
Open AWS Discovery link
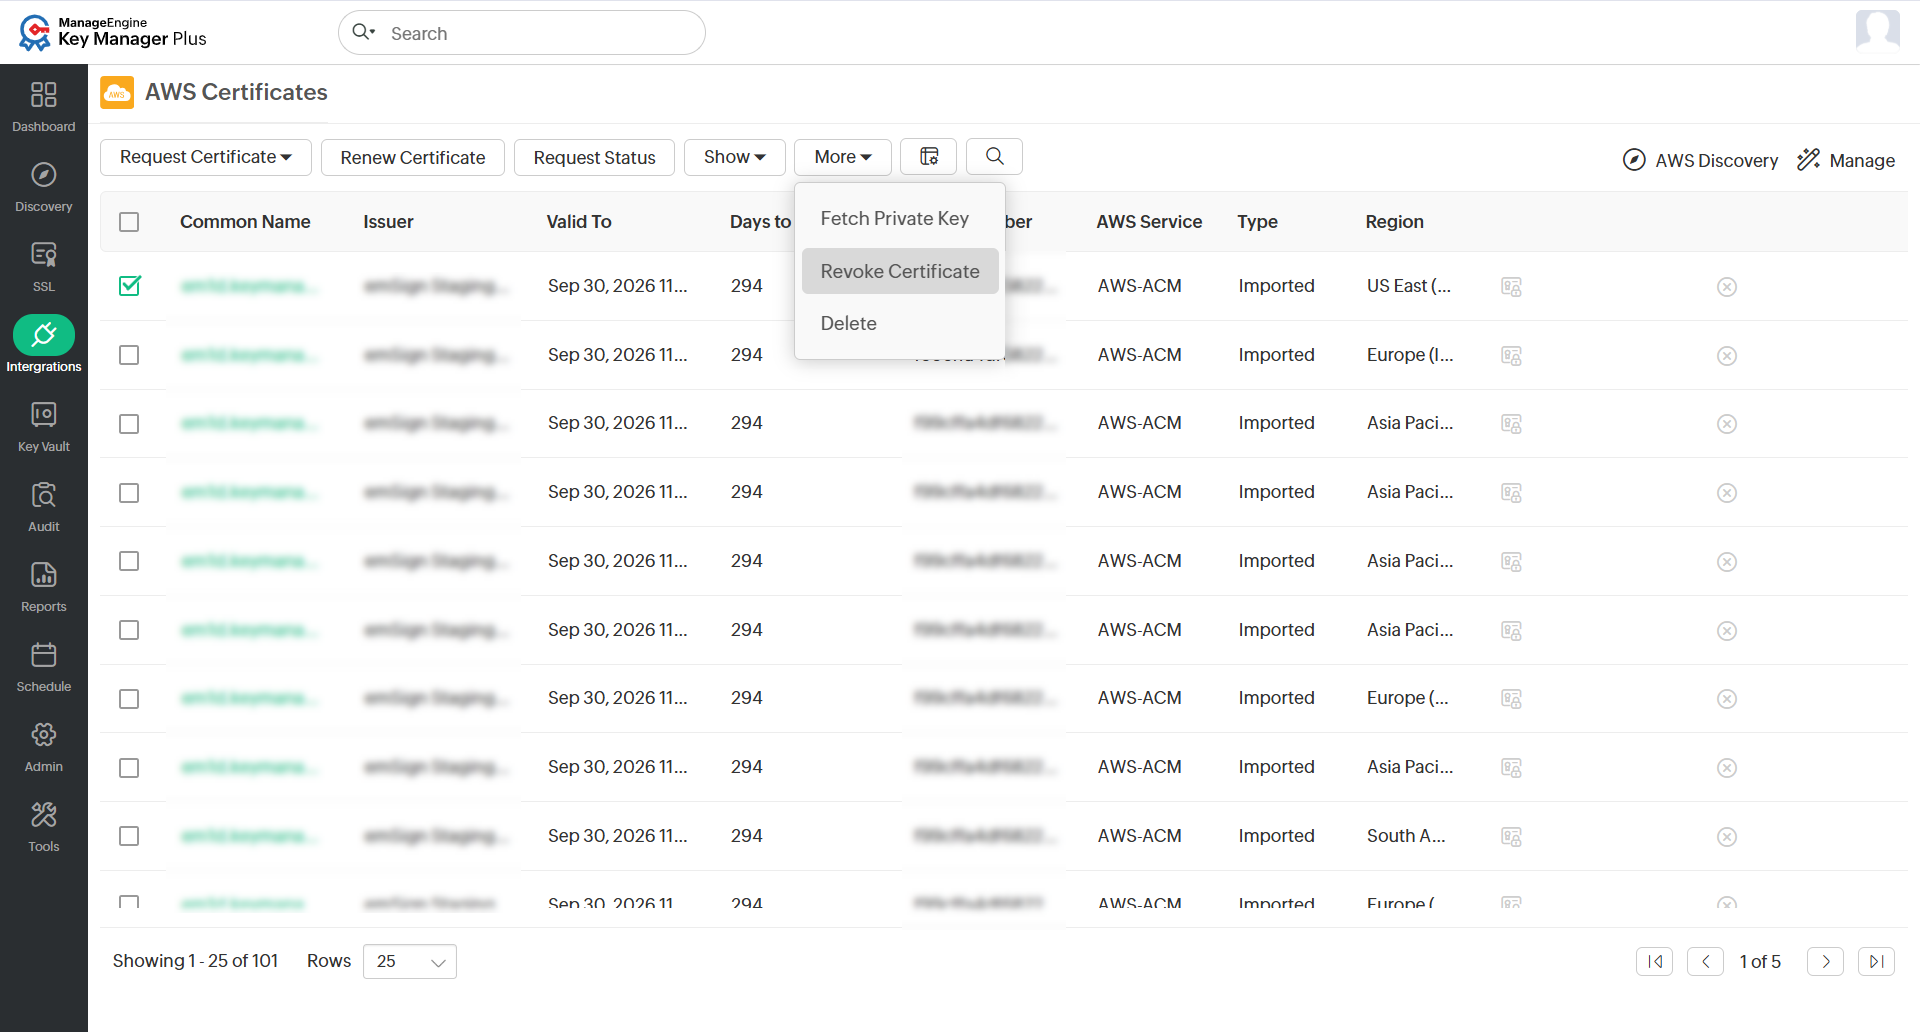[1701, 160]
